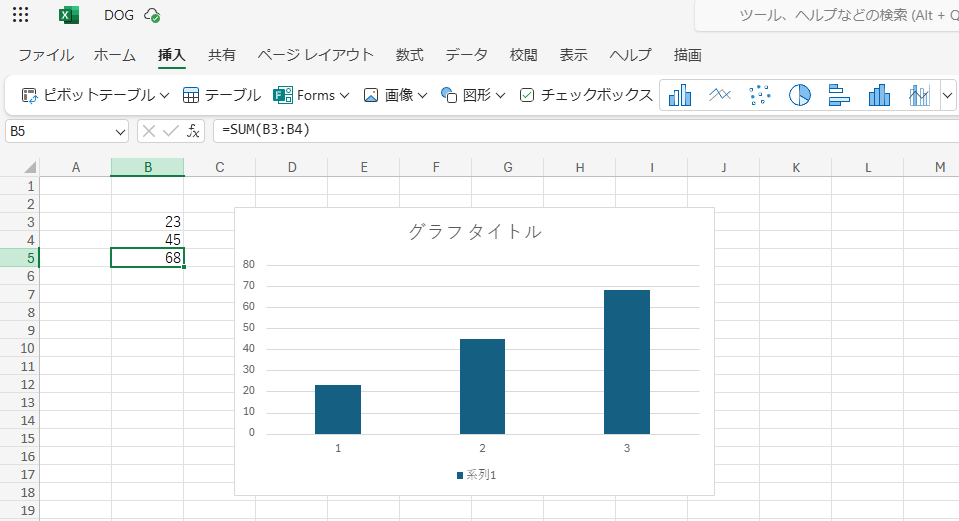Insert a horizontal bar chart from gallery

pos(839,95)
